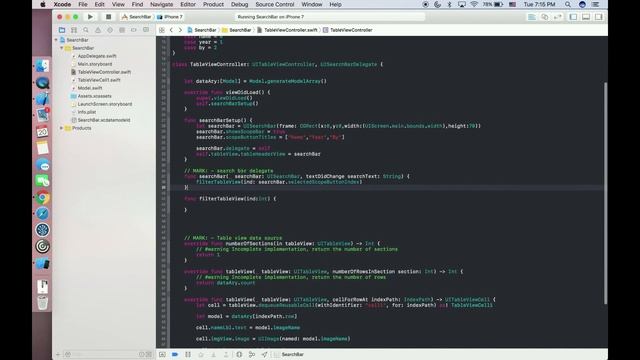Open TableViewController.swift jump bar item
This screenshot has width=640, height=360.
click(287, 30)
